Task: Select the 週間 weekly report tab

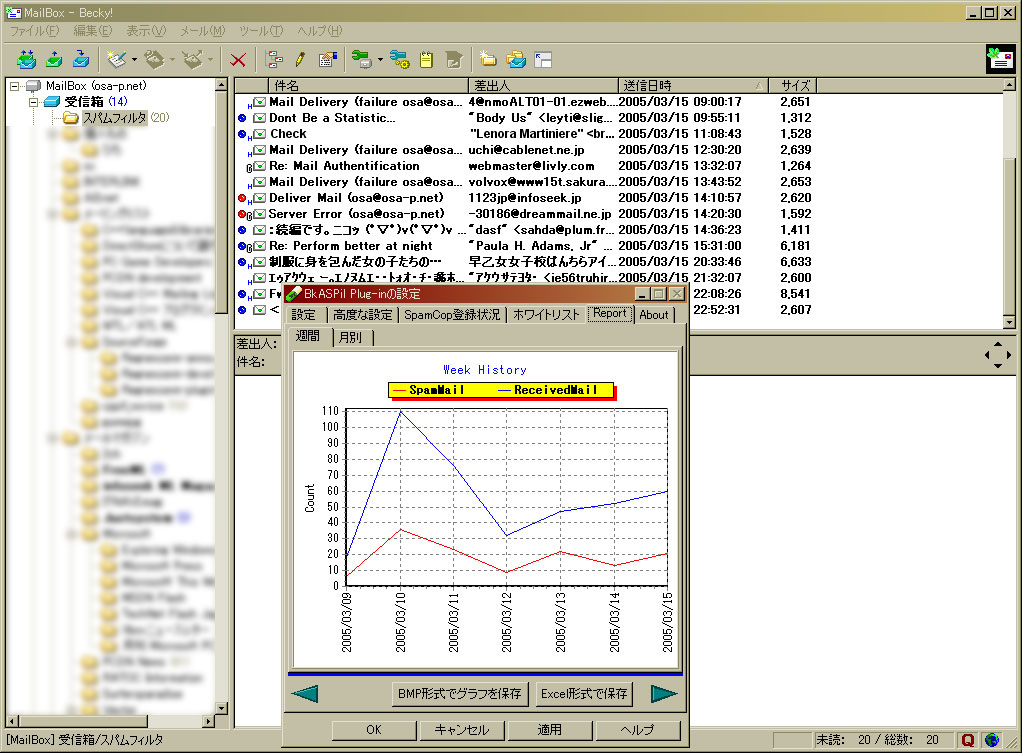Action: coord(308,336)
